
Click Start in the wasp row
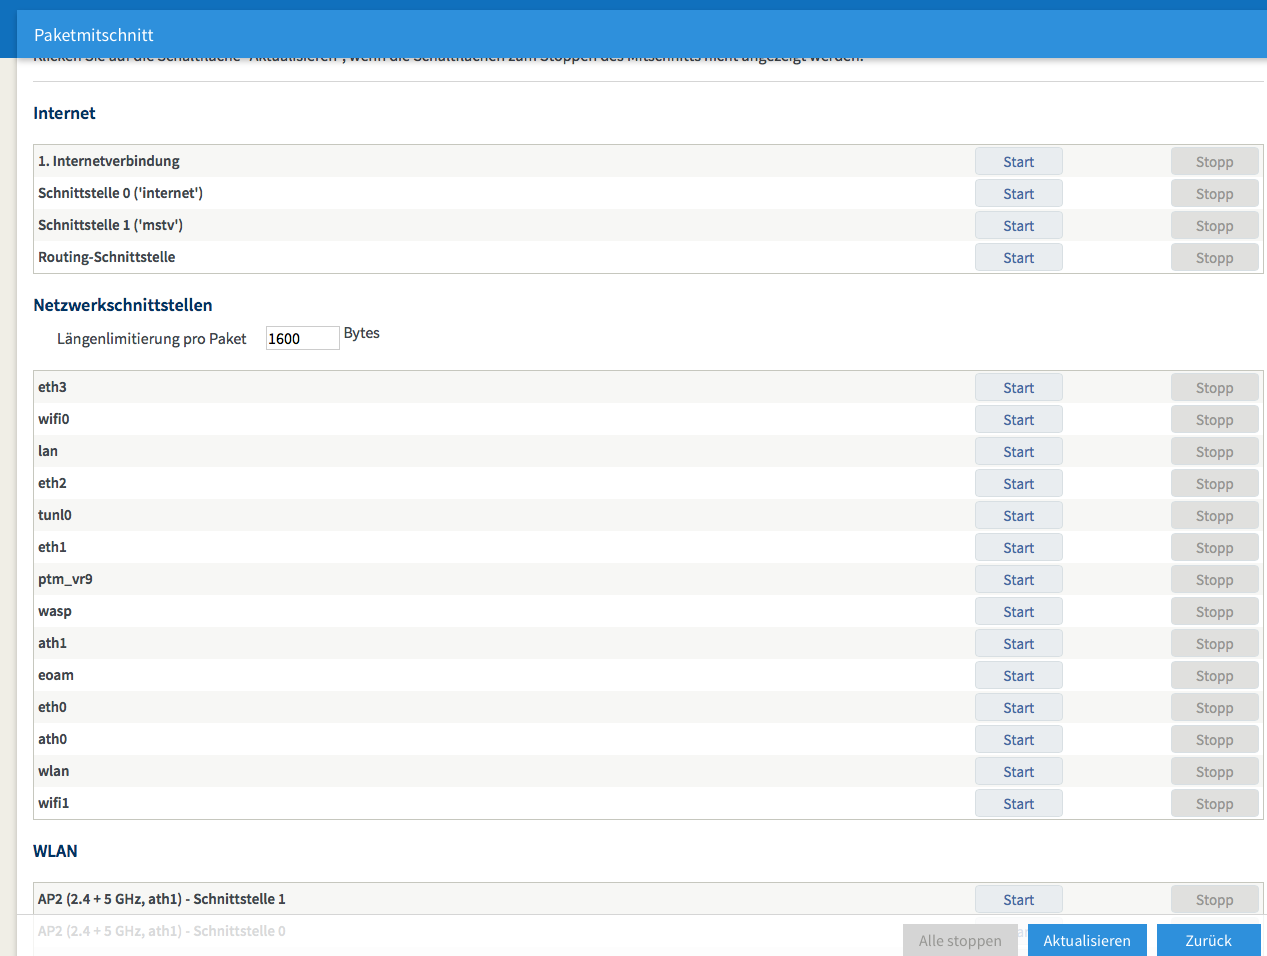pyautogui.click(x=1018, y=612)
